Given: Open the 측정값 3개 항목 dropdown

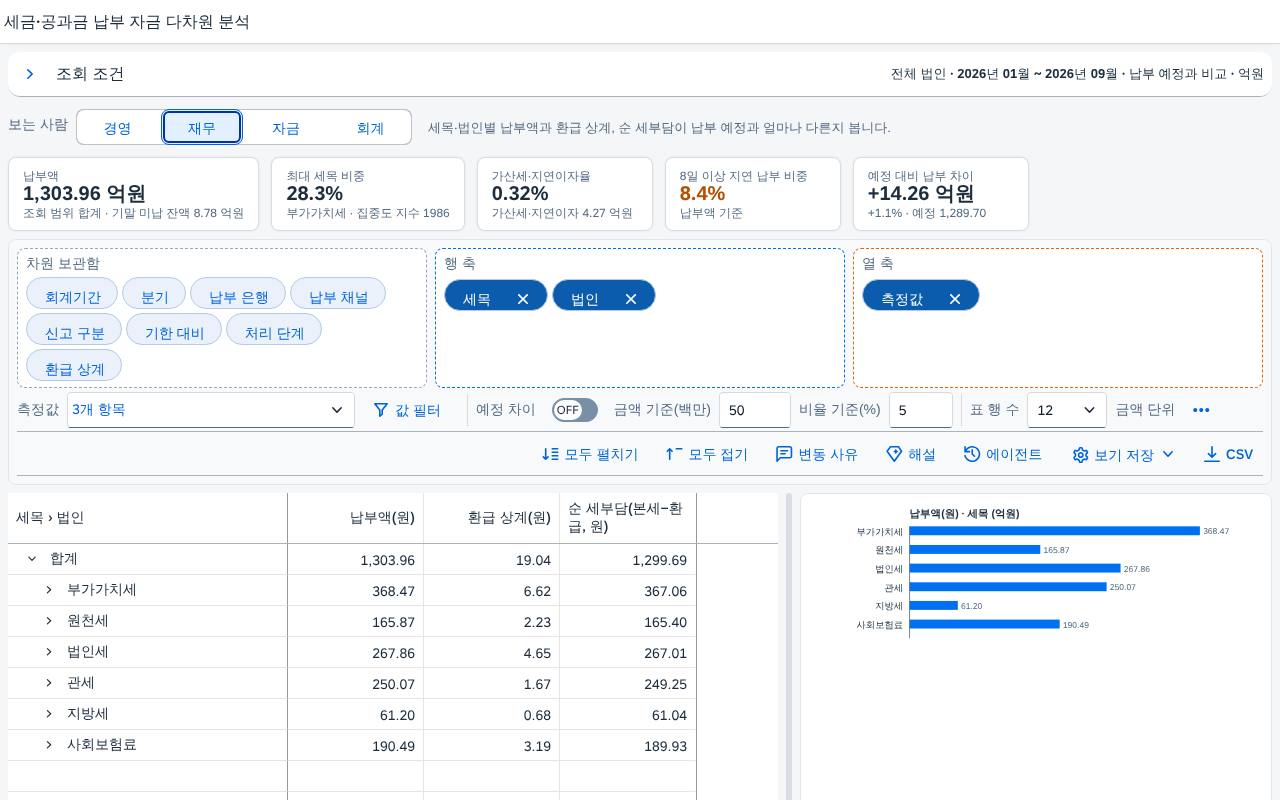Looking at the screenshot, I should tap(211, 410).
